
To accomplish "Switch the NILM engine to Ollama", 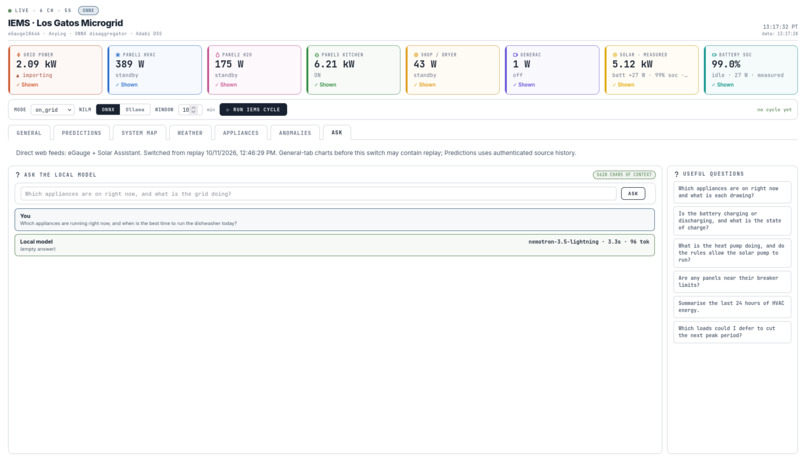I will click(x=135, y=109).
